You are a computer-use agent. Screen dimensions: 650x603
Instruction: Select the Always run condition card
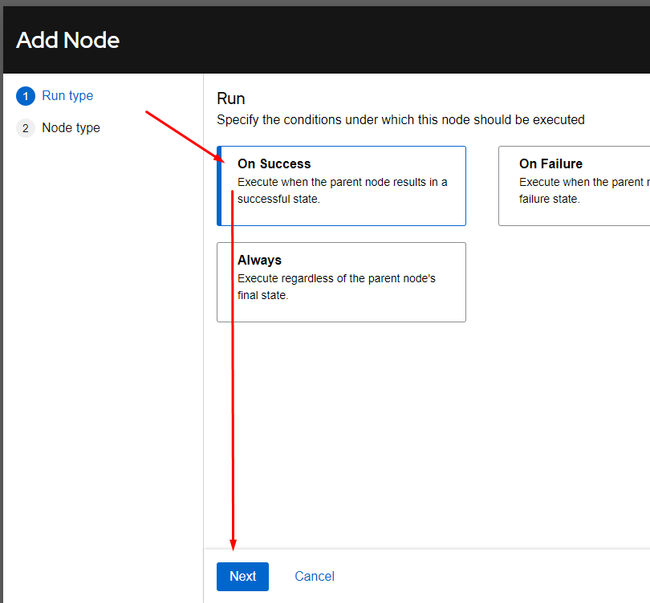341,282
